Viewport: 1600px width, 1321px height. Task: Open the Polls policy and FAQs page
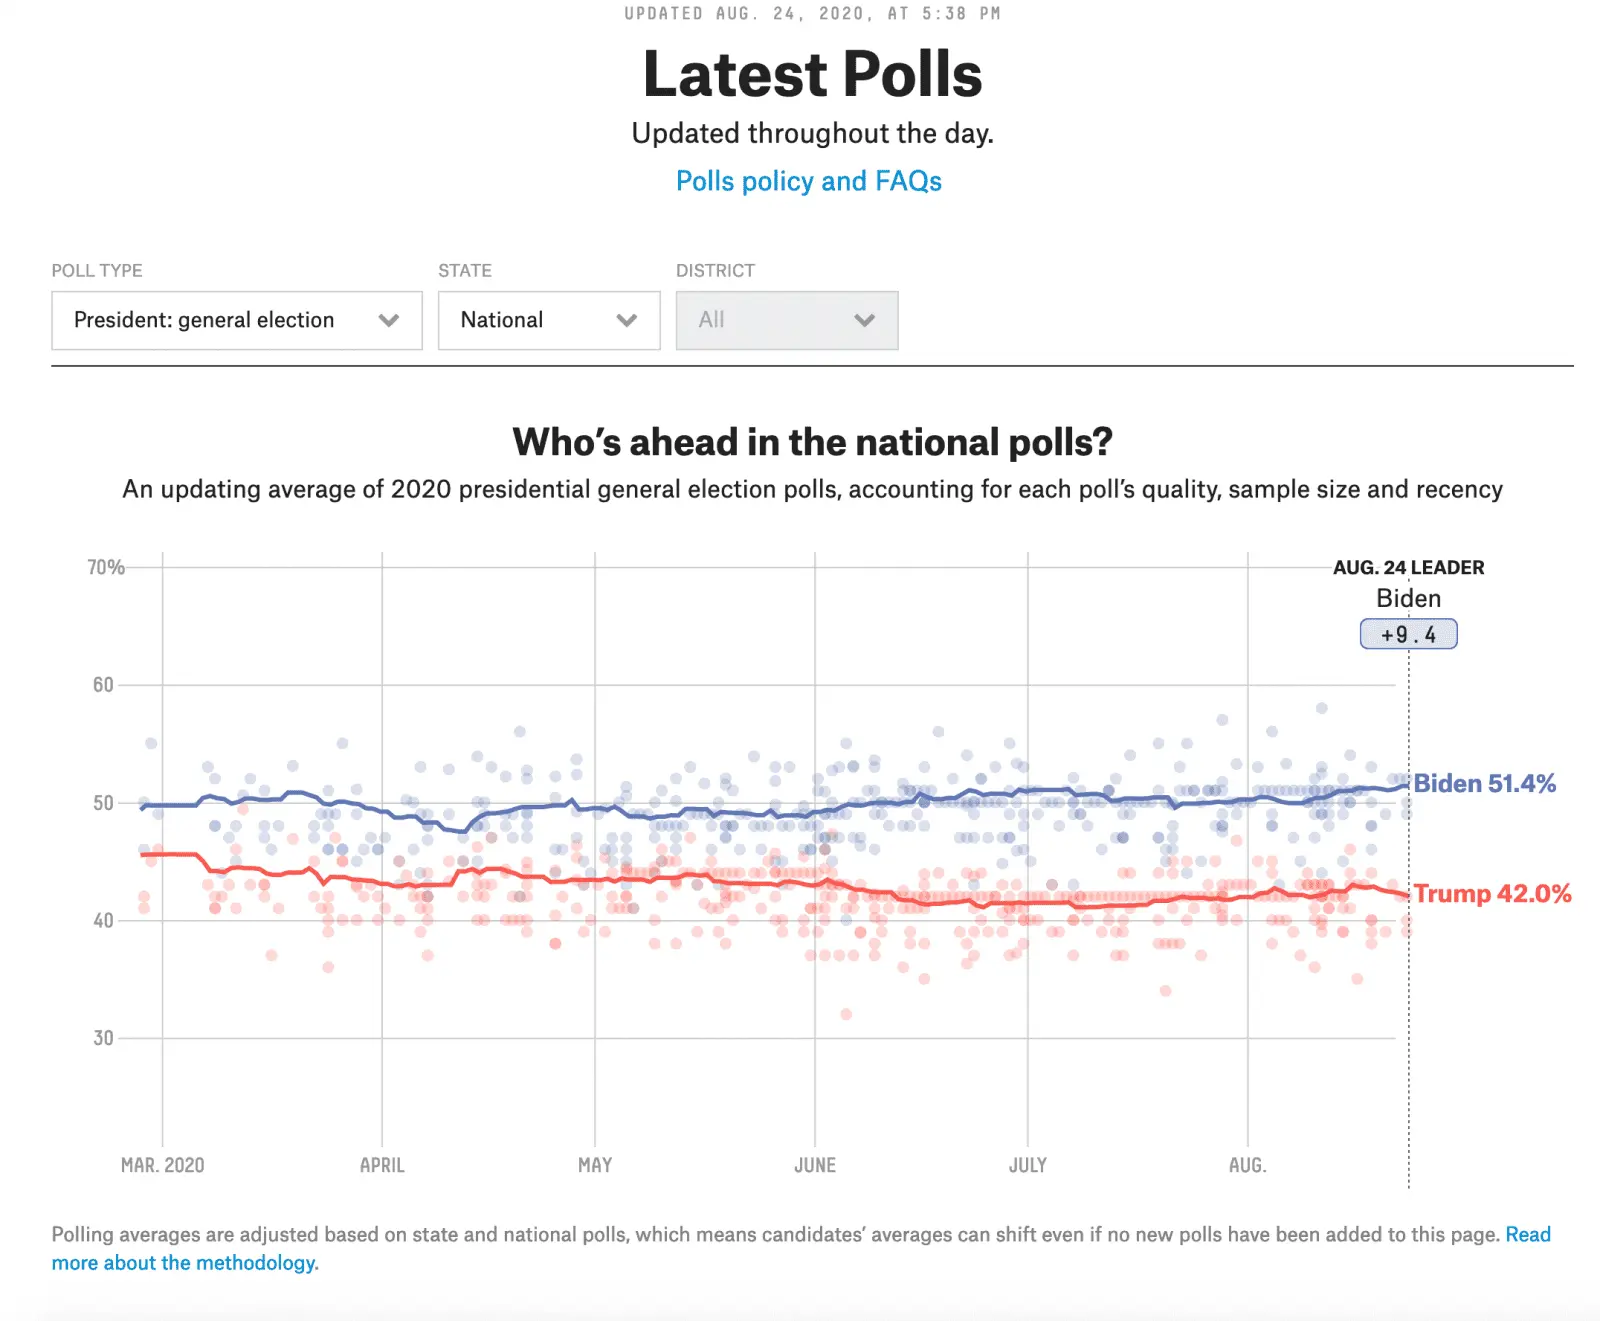(808, 181)
